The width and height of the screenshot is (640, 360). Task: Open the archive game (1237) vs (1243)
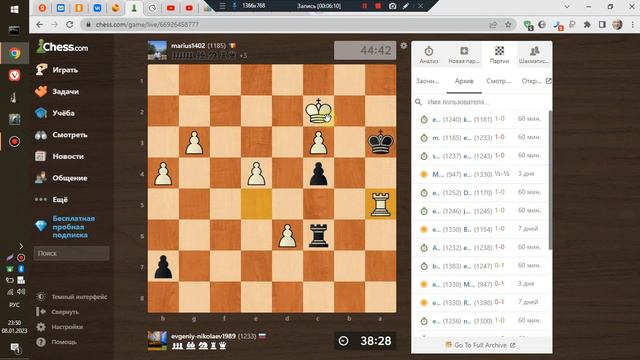pyautogui.click(x=480, y=156)
